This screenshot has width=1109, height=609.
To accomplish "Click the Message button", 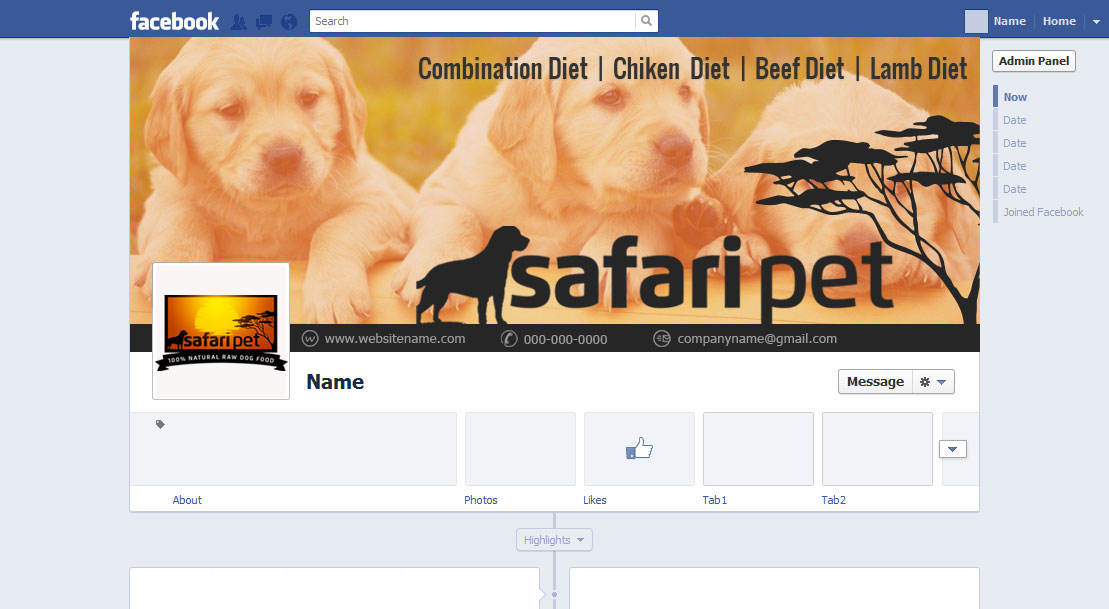I will [875, 381].
